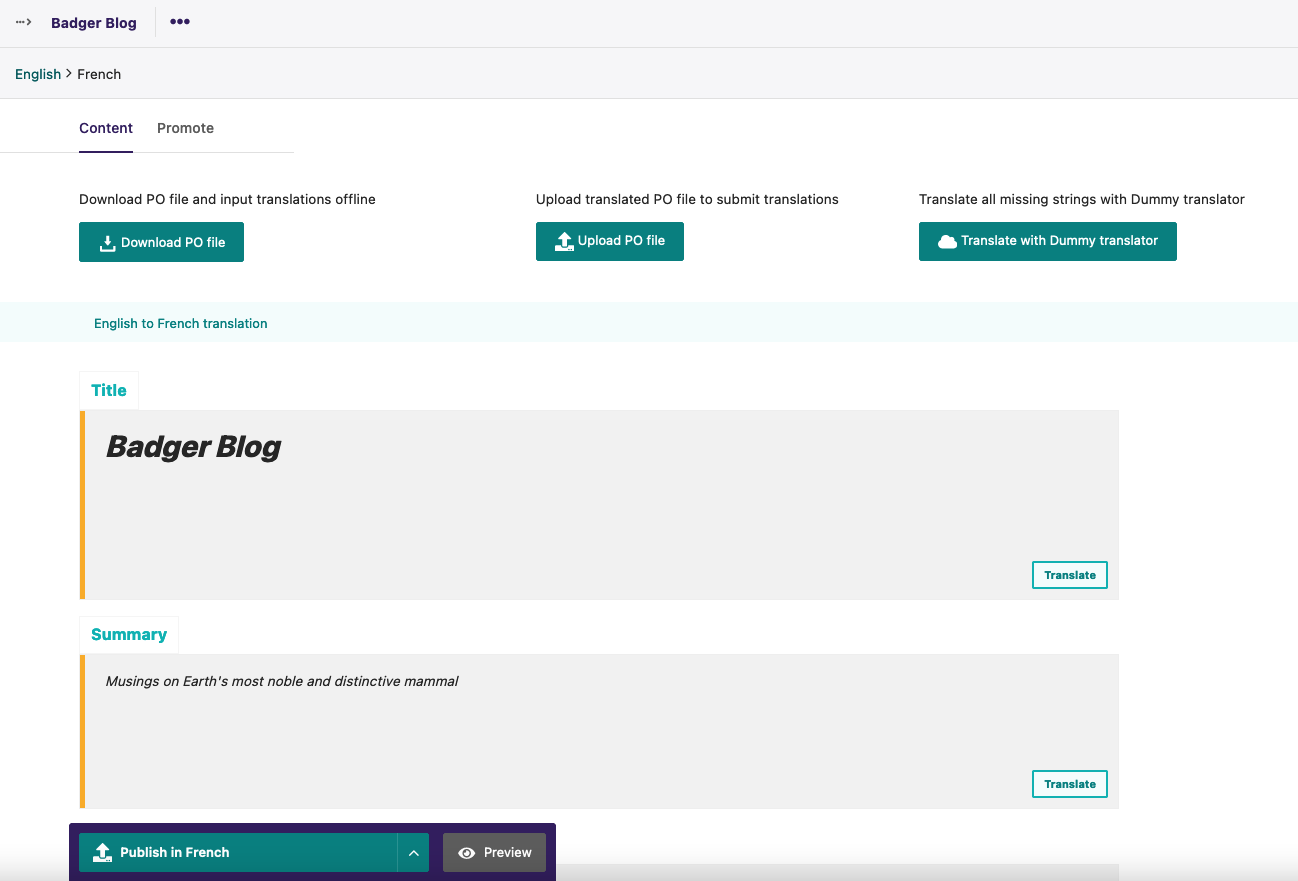The height and width of the screenshot is (881, 1298).
Task: Open the English breadcrumb link
Action: (37, 74)
